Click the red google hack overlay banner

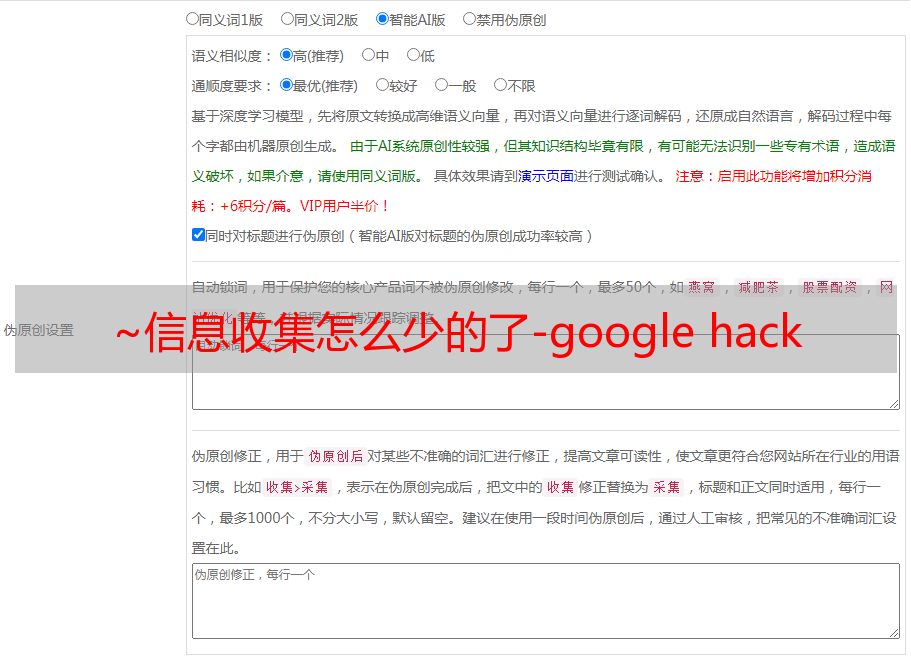click(456, 329)
